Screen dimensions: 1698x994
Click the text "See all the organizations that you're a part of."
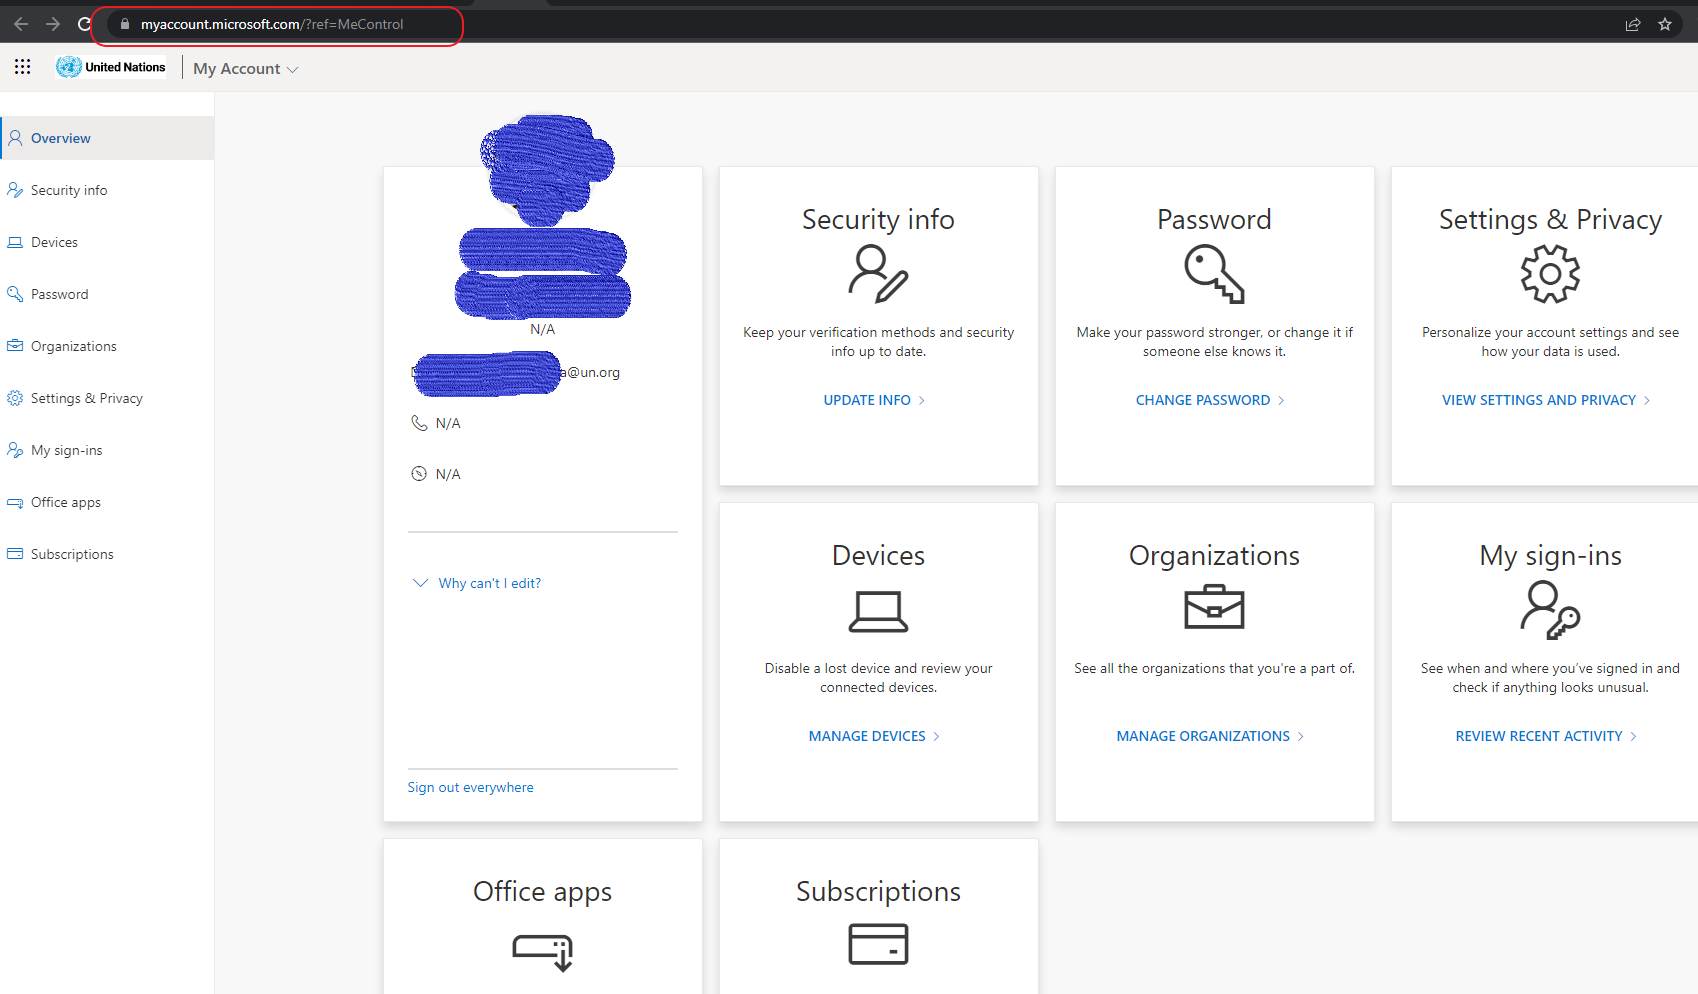[x=1214, y=668]
